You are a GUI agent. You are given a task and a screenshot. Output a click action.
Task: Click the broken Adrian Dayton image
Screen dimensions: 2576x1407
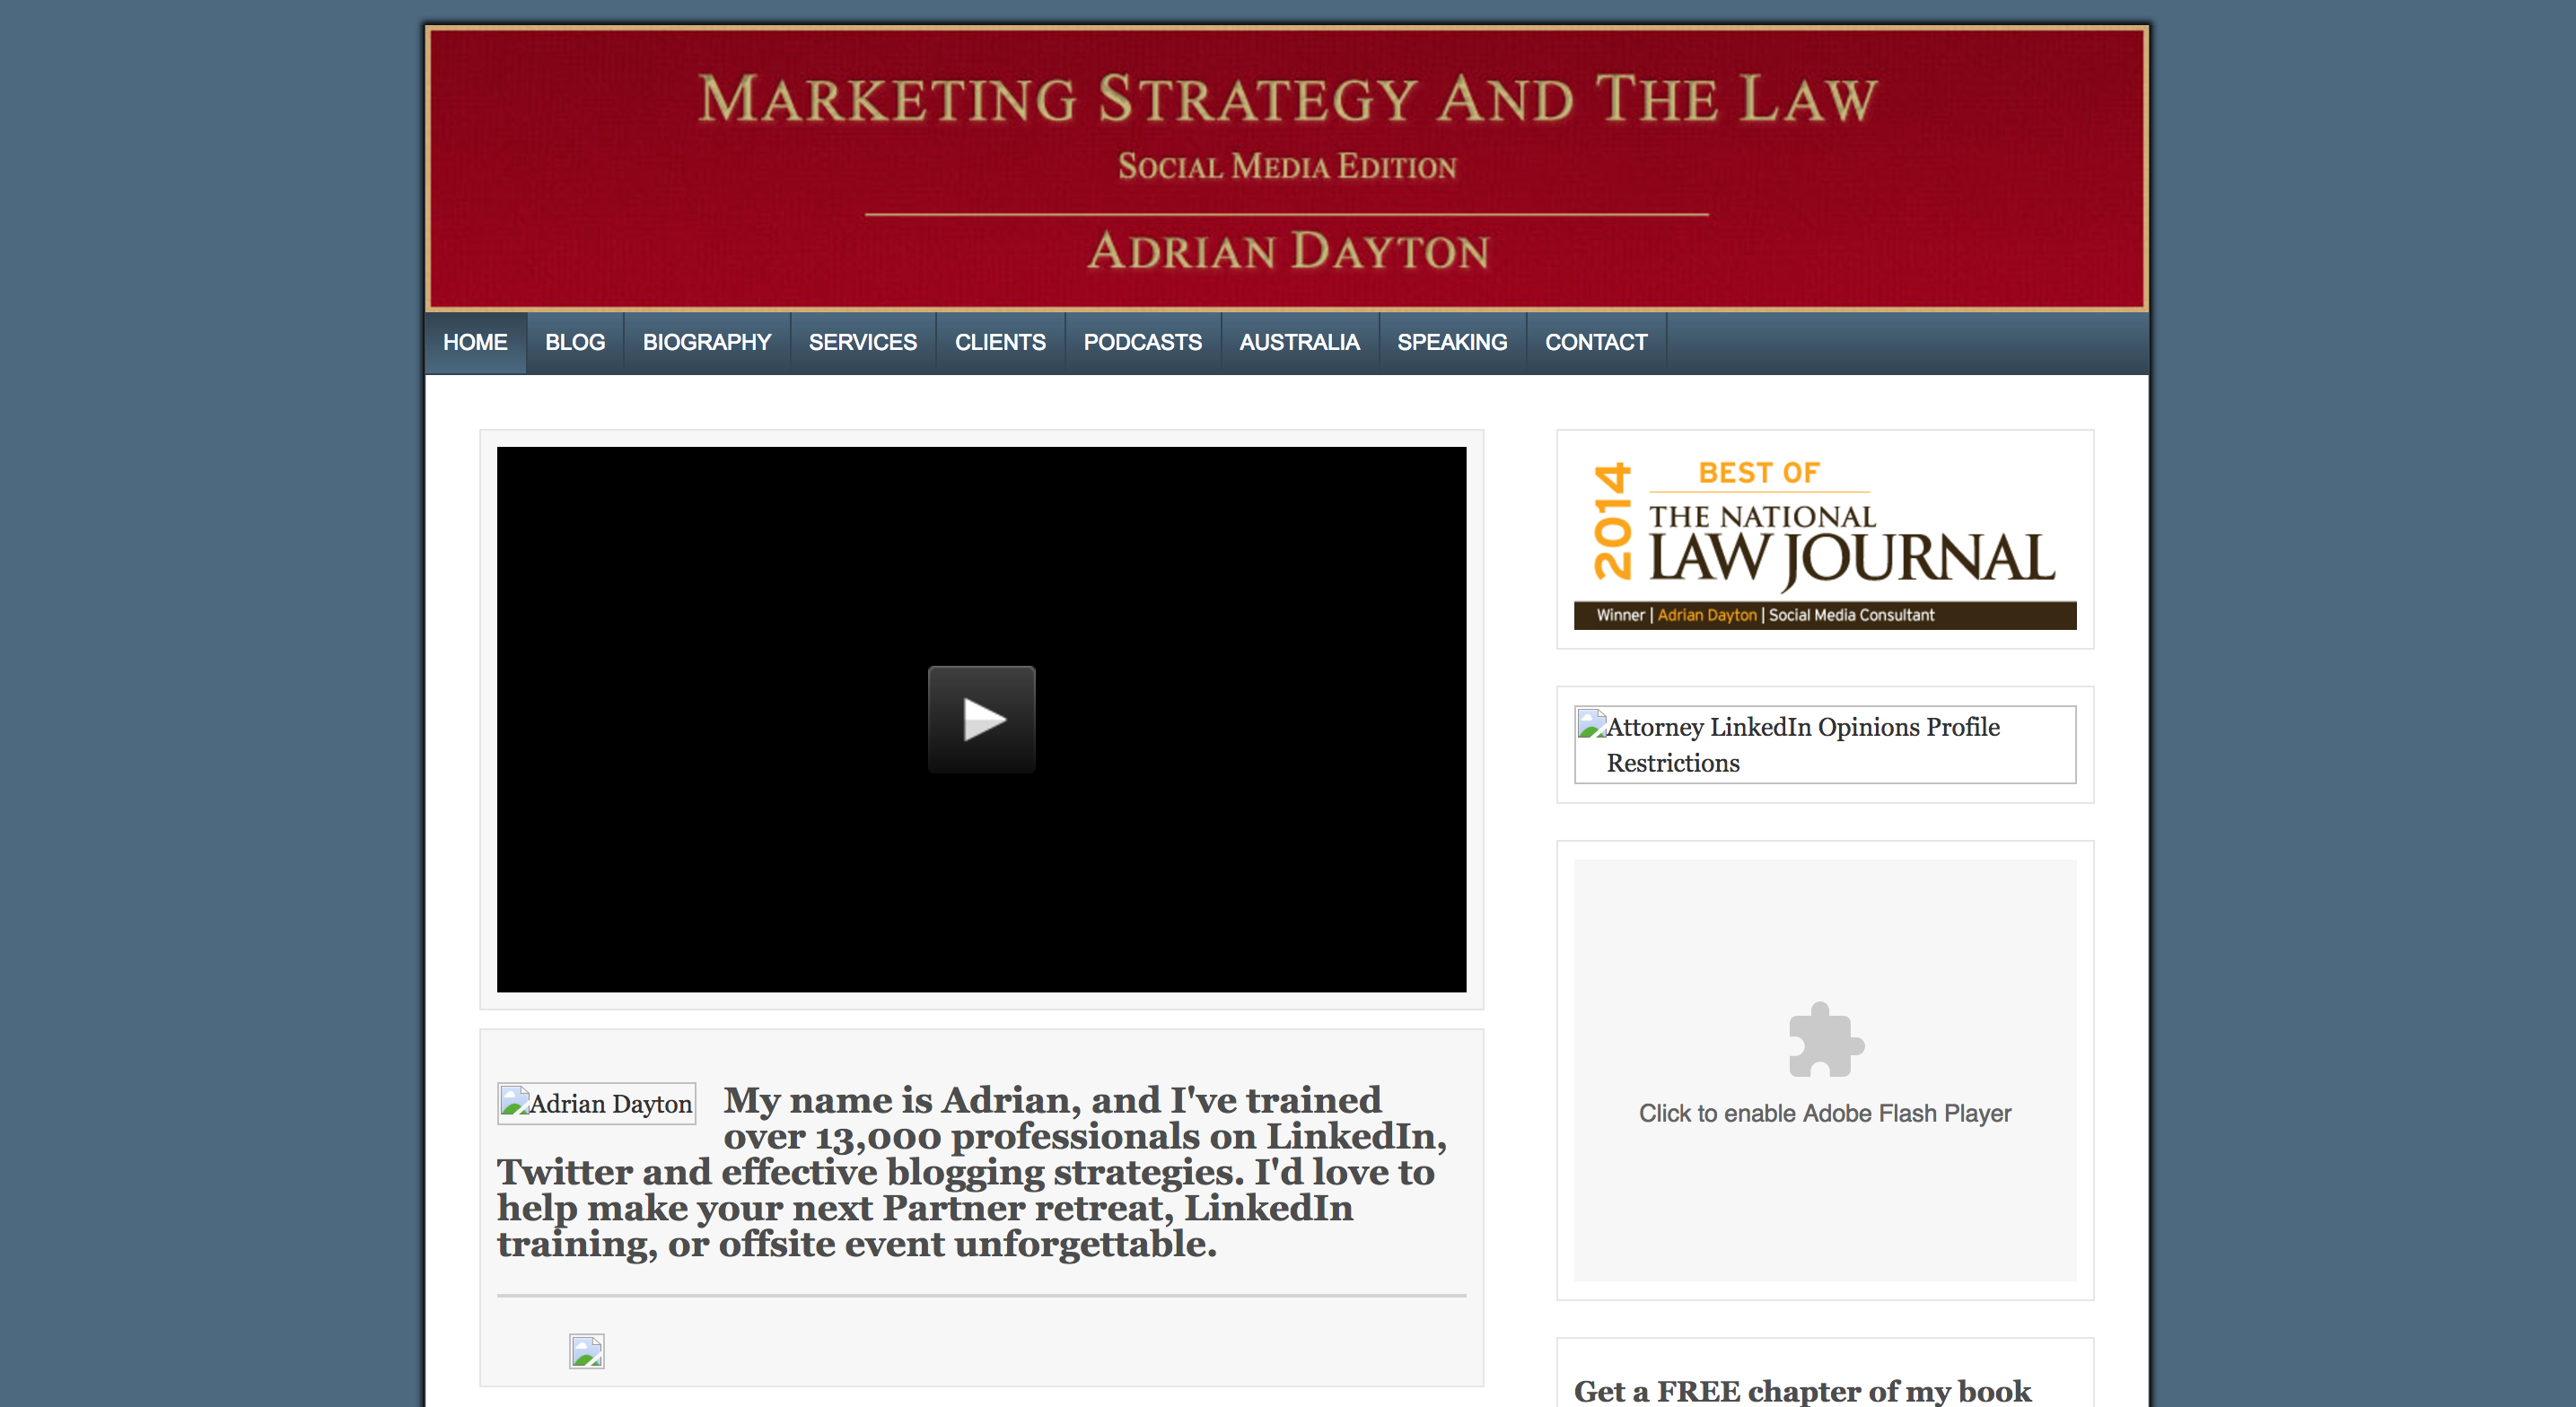(596, 1103)
